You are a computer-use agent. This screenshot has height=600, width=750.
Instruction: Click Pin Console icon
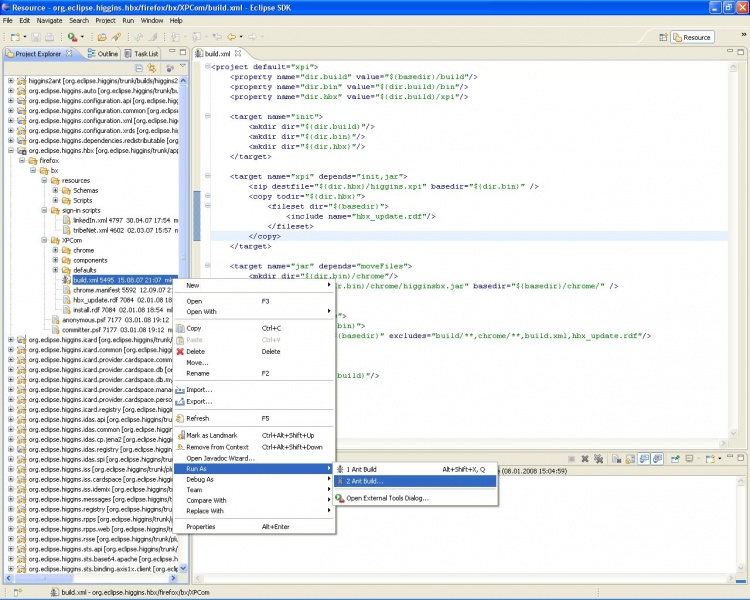click(675, 459)
